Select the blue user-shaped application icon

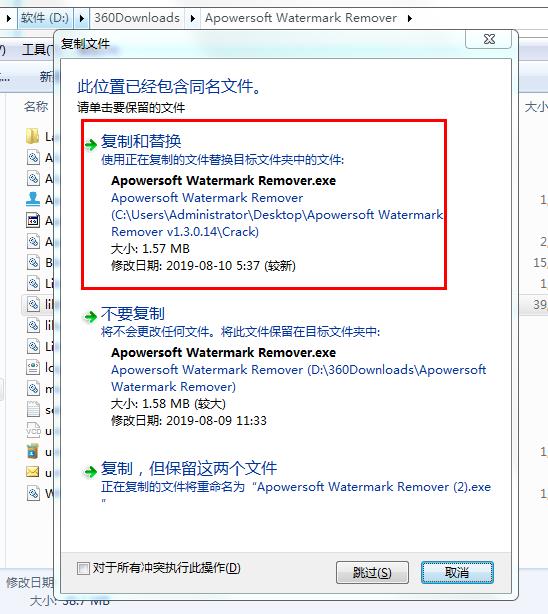(33, 199)
